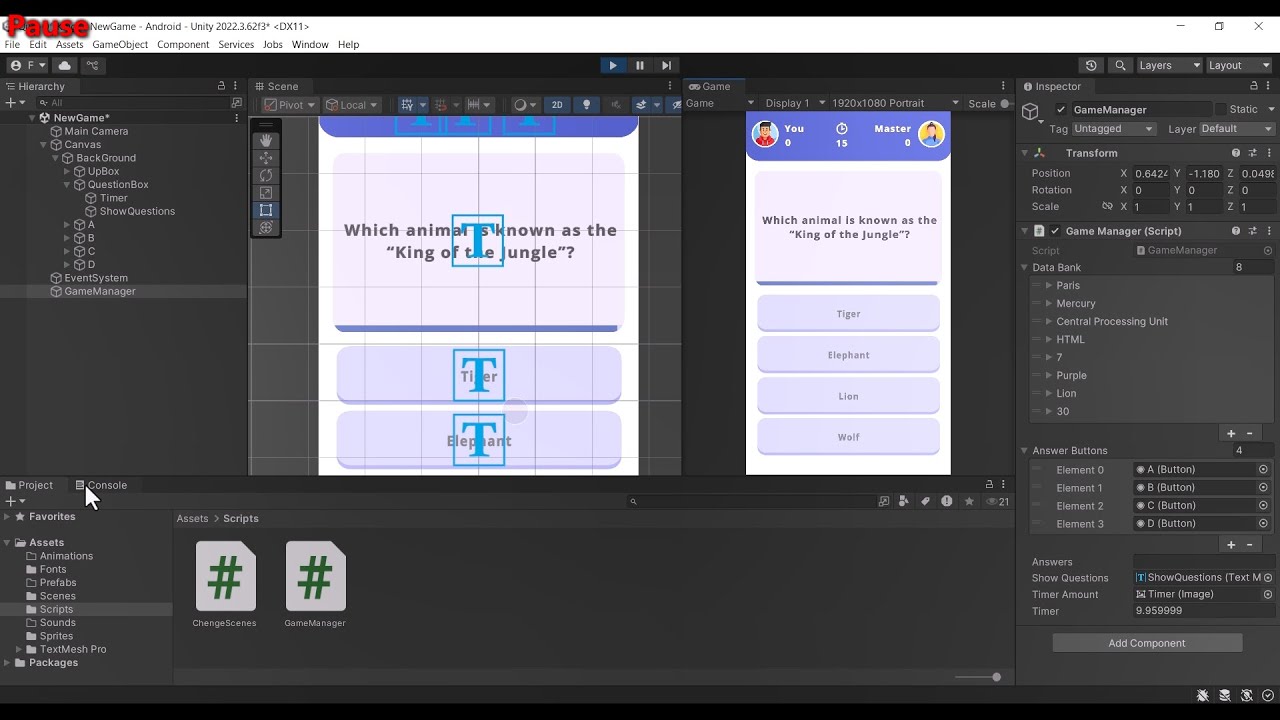Screen dimensions: 1280x720
Task: Open the Tag Untagged dropdown
Action: (1114, 129)
